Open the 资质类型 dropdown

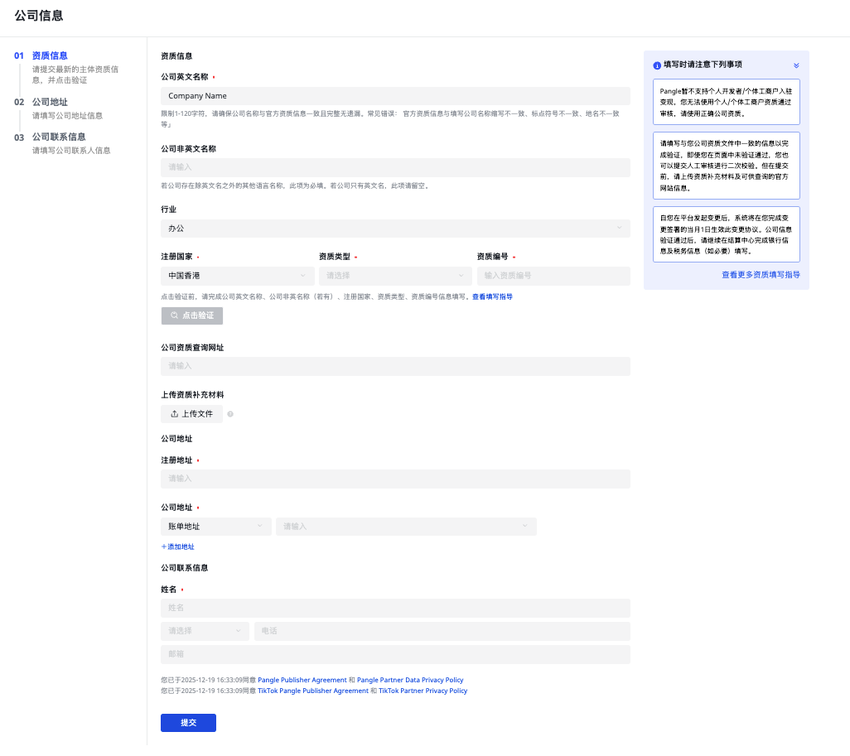pyautogui.click(x=395, y=276)
